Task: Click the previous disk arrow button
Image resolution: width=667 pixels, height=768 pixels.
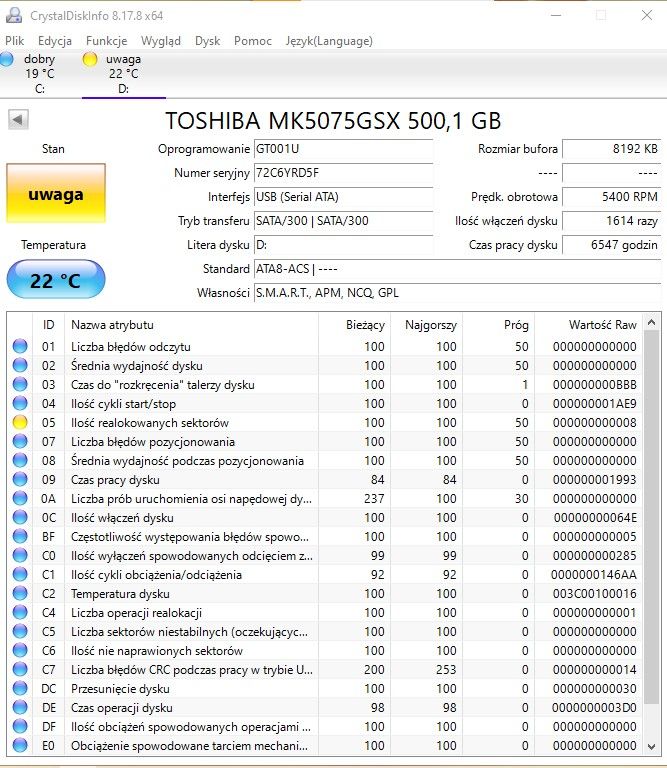Action: [x=18, y=120]
